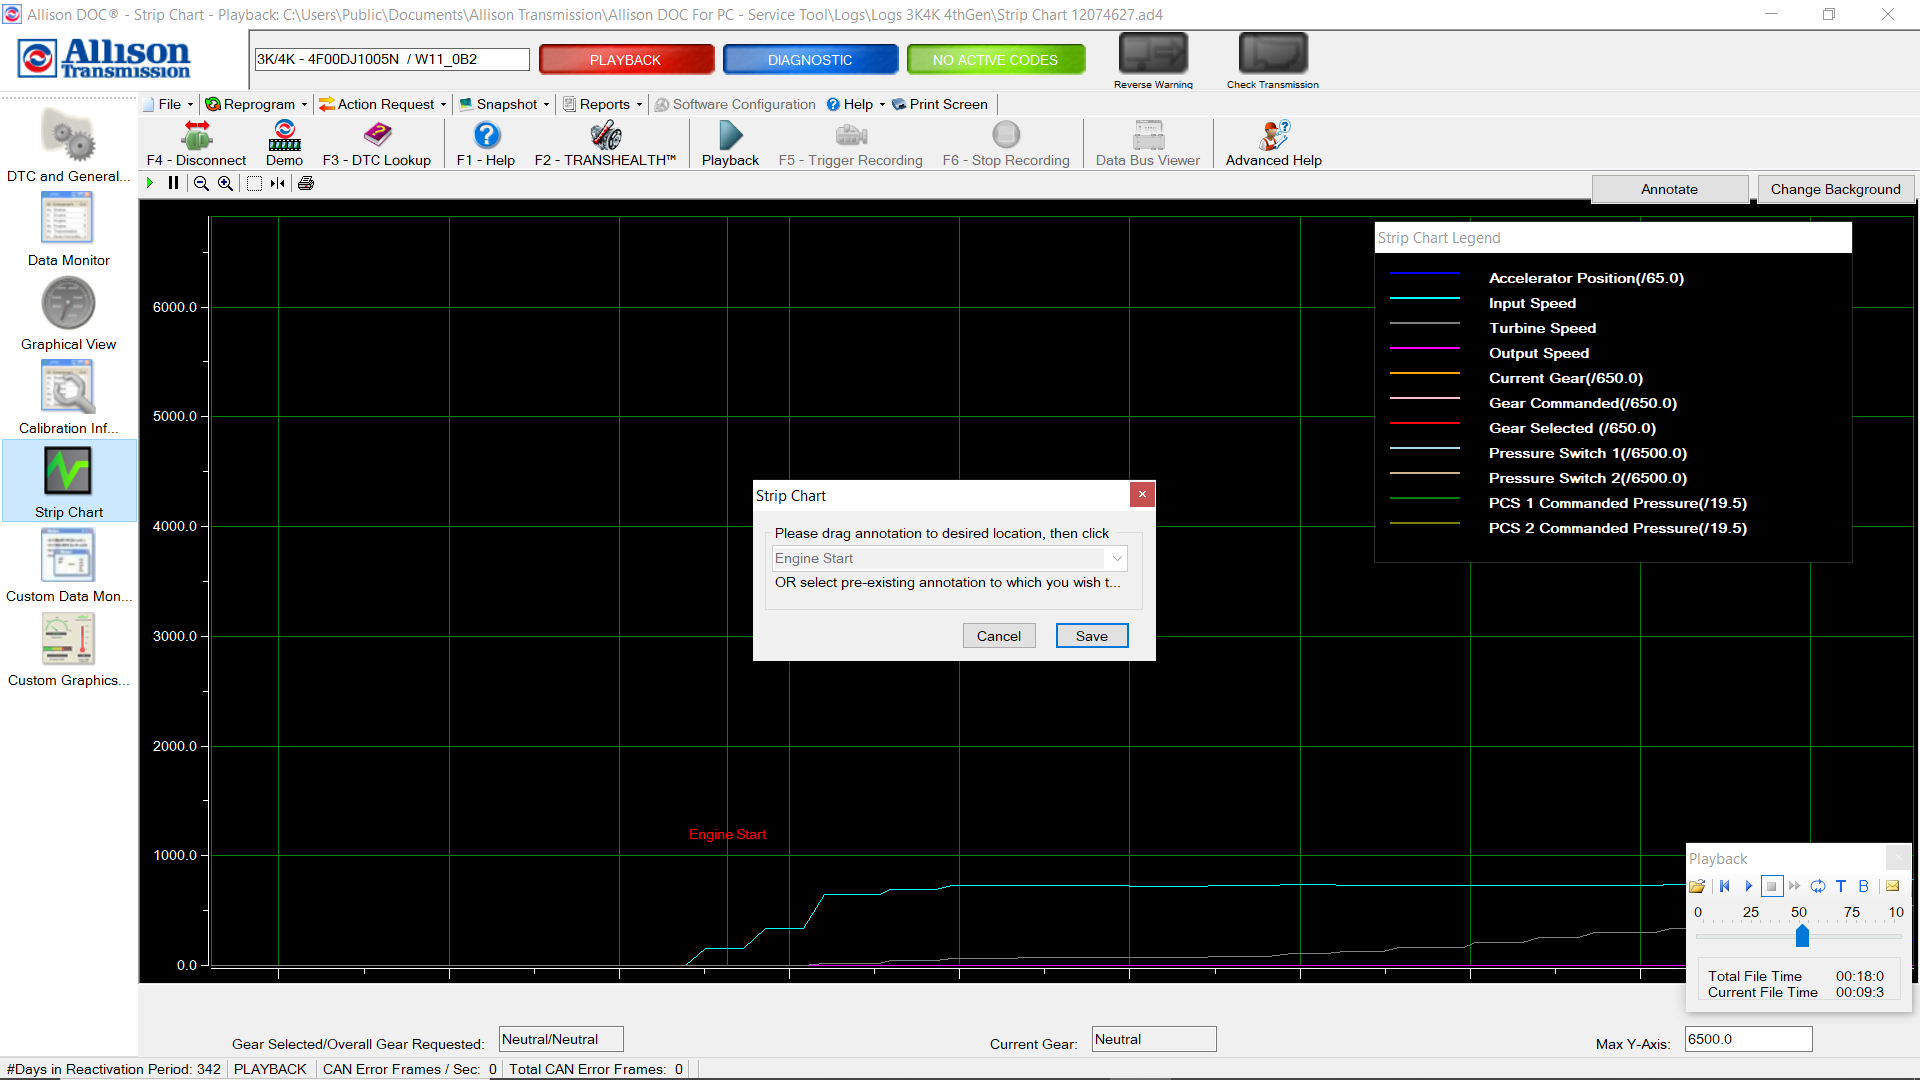Save the Strip Chart annotation
This screenshot has height=1080, width=1920.
(x=1091, y=635)
